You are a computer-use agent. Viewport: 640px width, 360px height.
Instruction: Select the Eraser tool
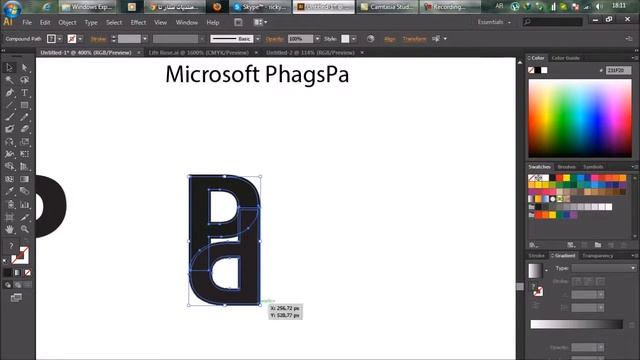pos(24,129)
